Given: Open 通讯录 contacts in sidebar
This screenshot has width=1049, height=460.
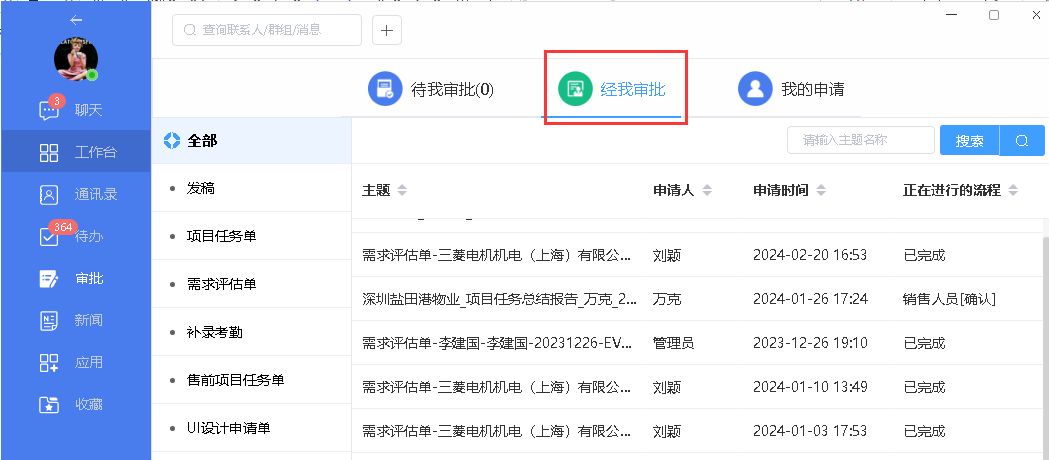Looking at the screenshot, I should click(50, 194).
